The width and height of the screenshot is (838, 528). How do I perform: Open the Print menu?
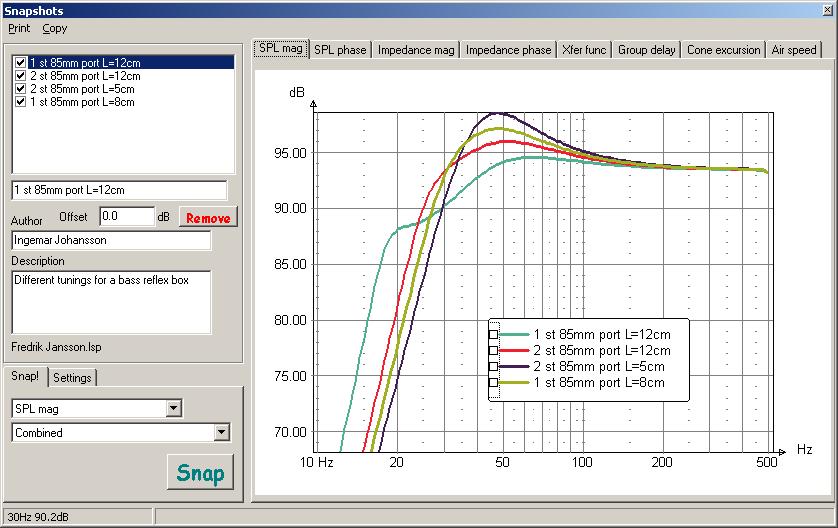[x=19, y=28]
